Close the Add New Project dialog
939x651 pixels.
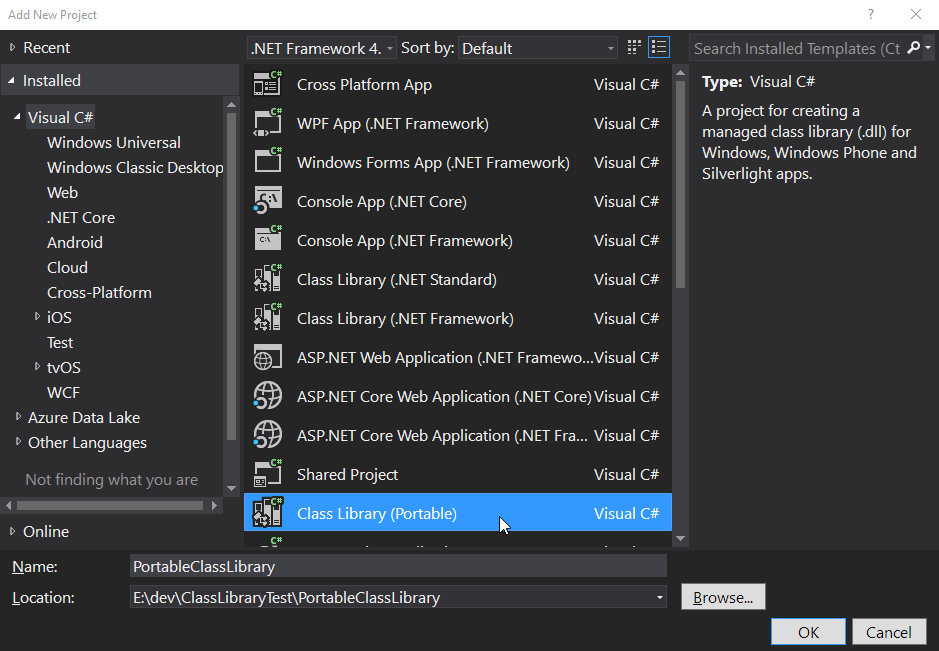(916, 14)
